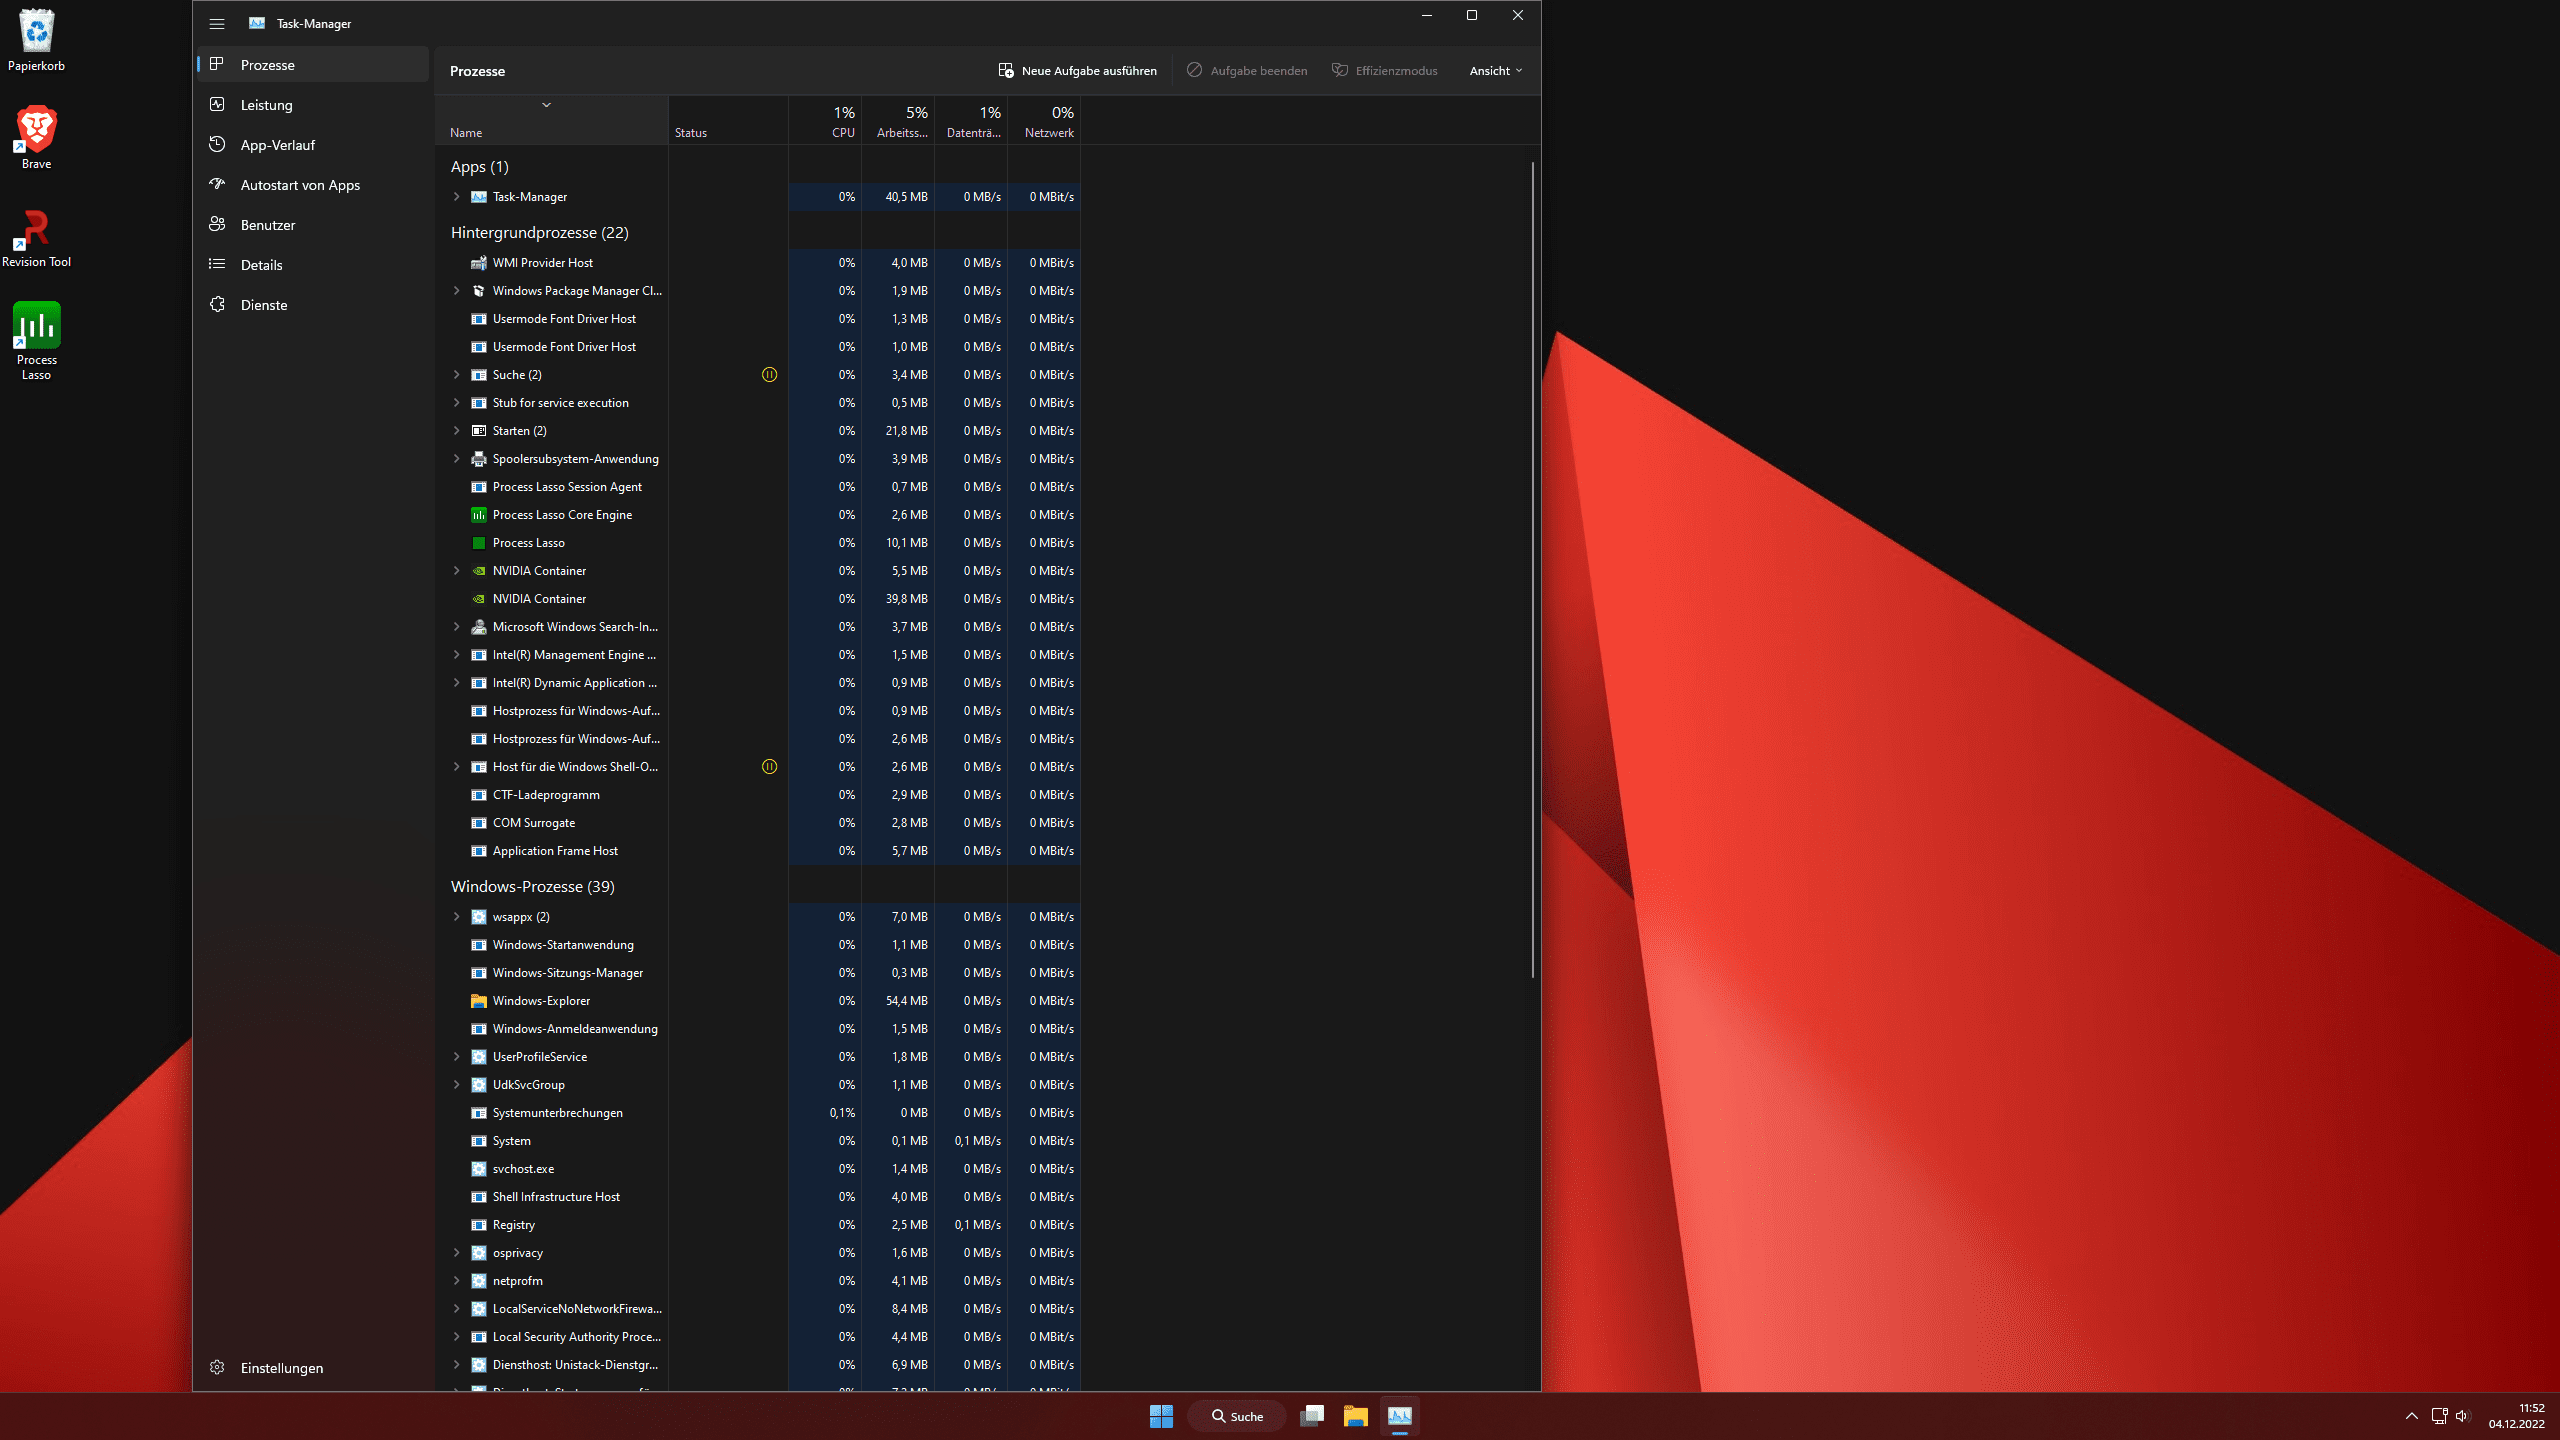Select the Brave desktop shortcut
This screenshot has width=2560, height=1440.
(x=36, y=137)
